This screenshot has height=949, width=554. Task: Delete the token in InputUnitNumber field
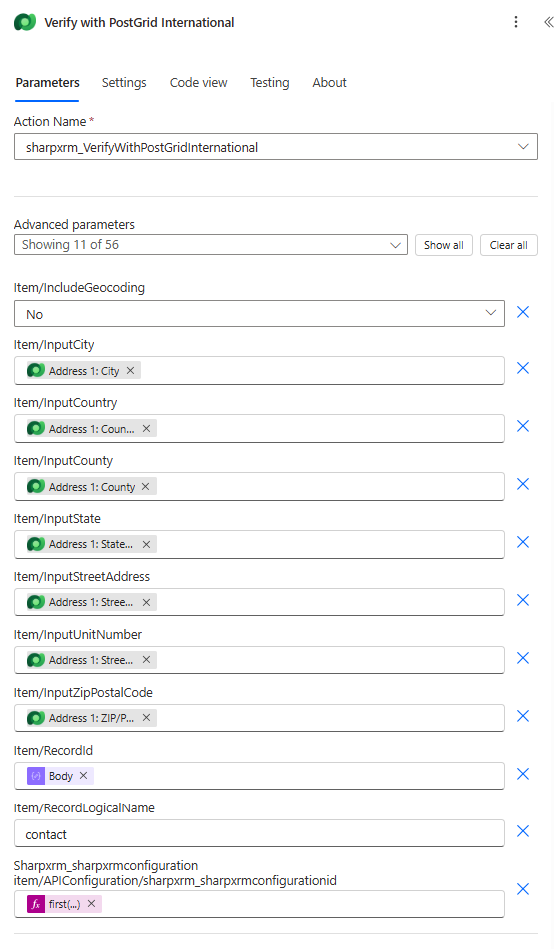point(147,660)
